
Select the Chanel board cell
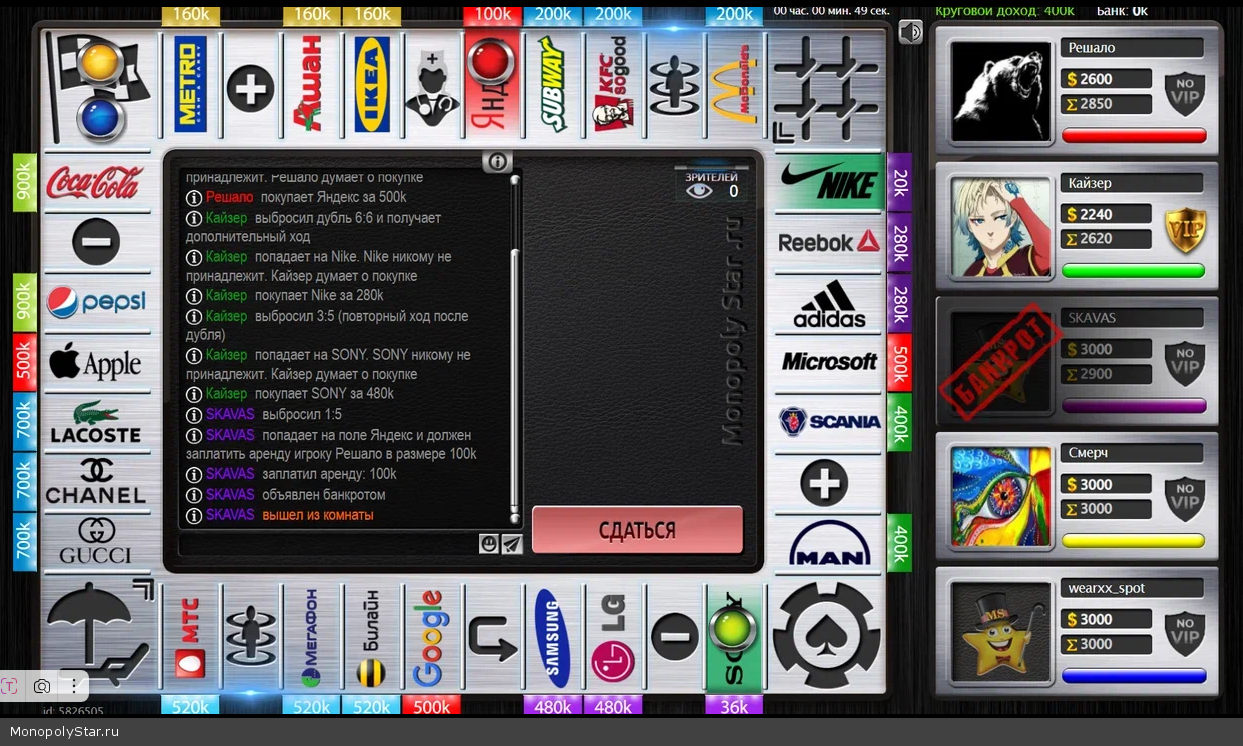pos(96,482)
